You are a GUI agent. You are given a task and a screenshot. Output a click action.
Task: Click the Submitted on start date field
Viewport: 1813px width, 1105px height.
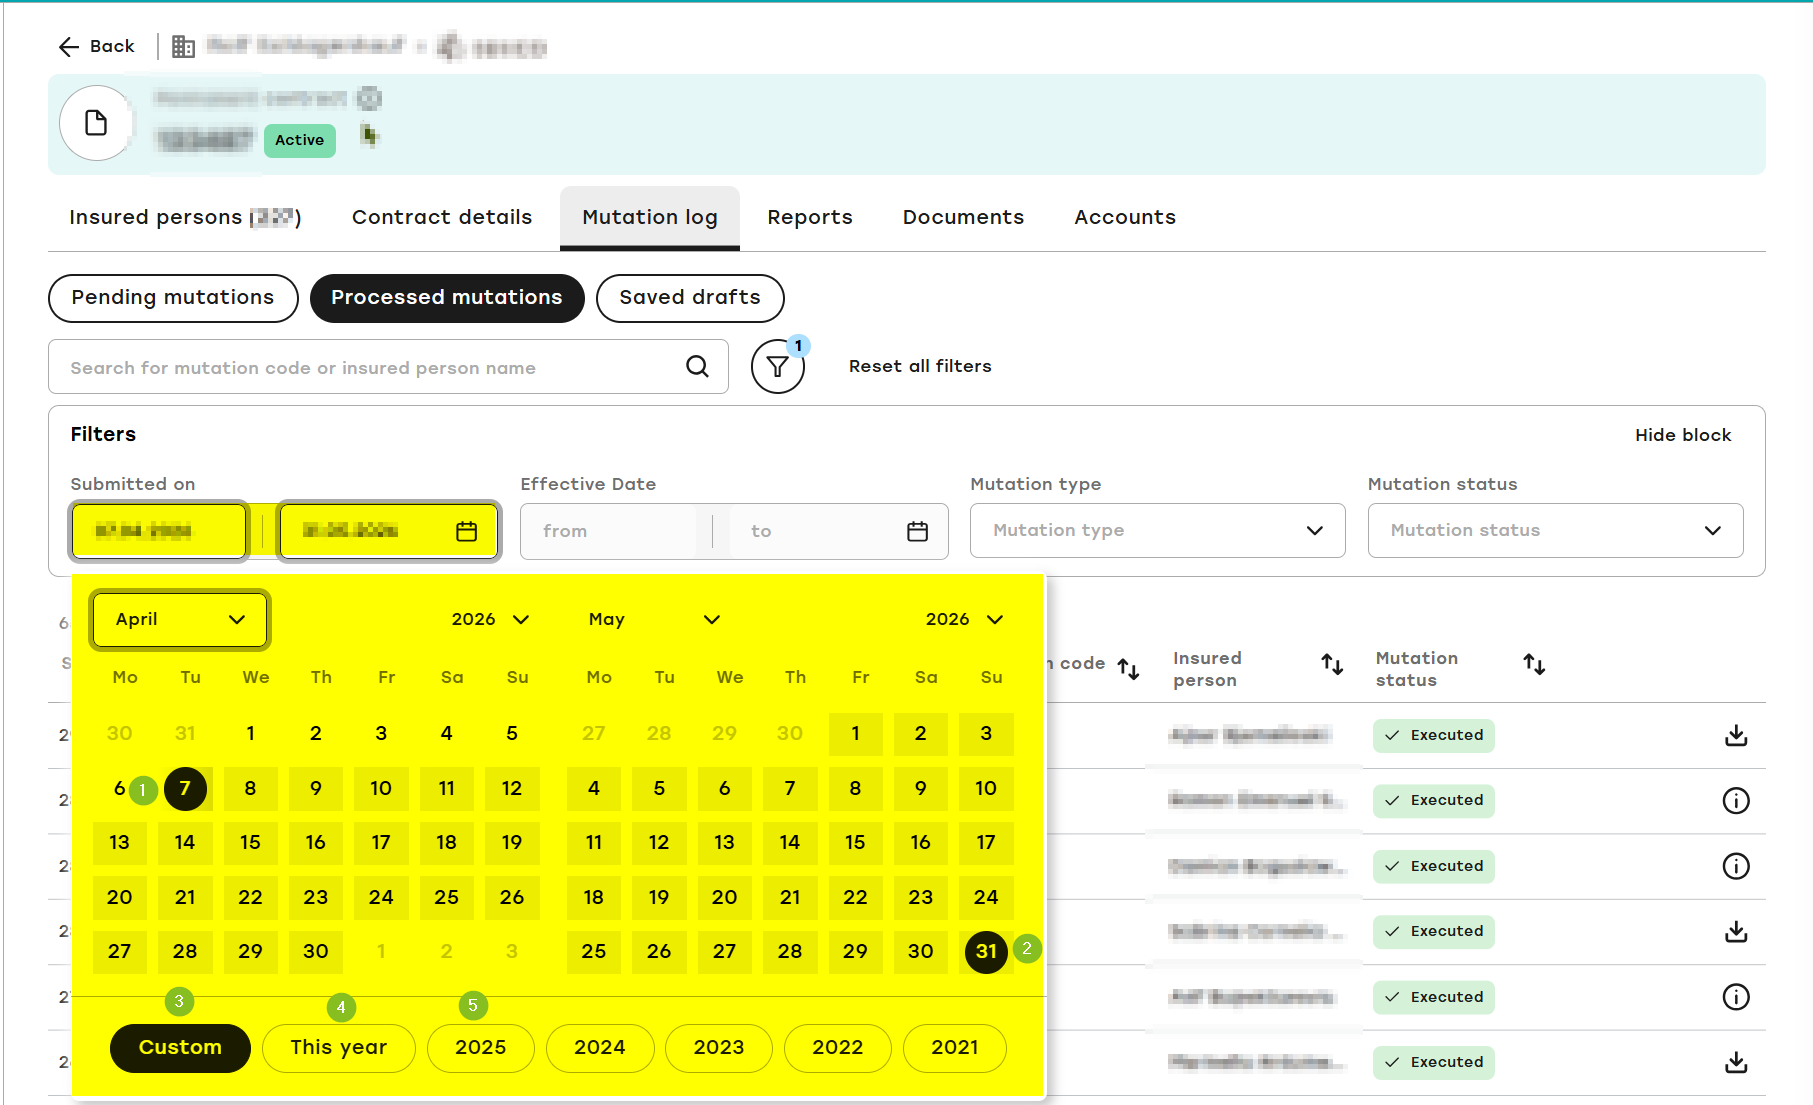coord(158,531)
